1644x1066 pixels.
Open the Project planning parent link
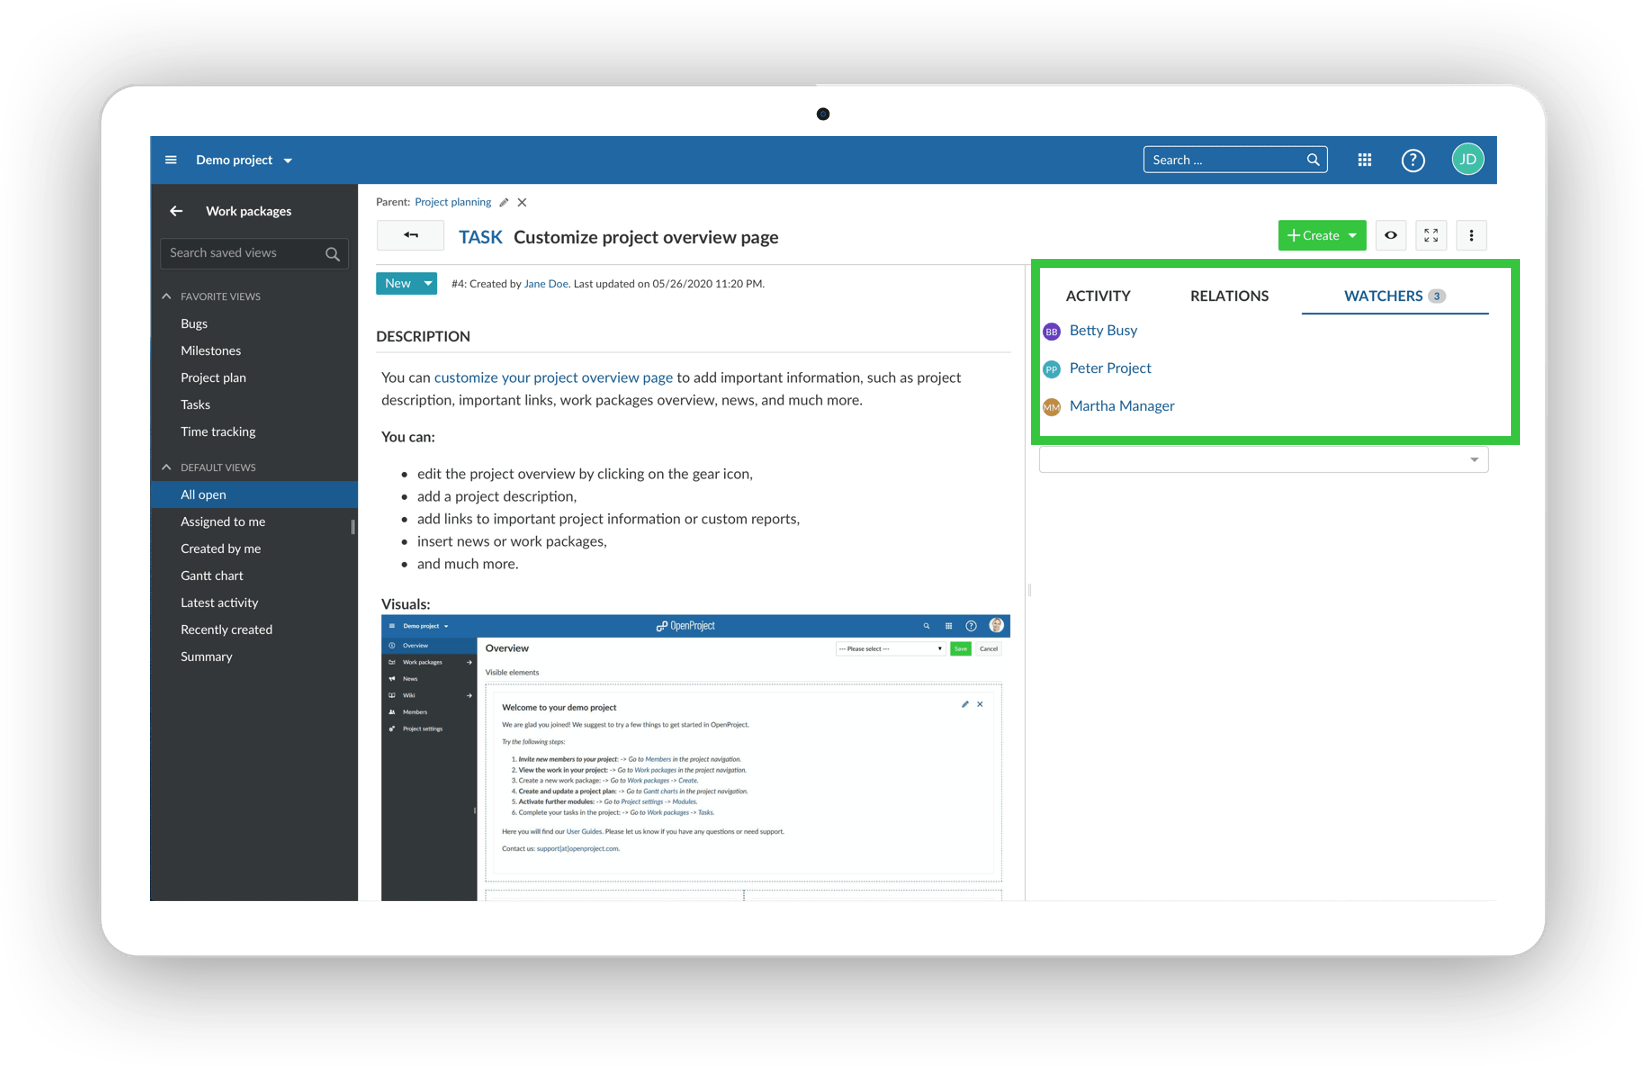pos(452,203)
